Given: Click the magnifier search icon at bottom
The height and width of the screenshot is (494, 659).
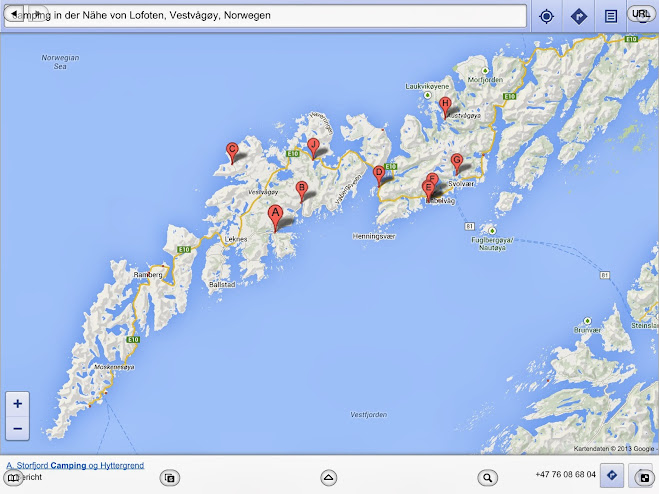Looking at the screenshot, I should click(x=488, y=478).
